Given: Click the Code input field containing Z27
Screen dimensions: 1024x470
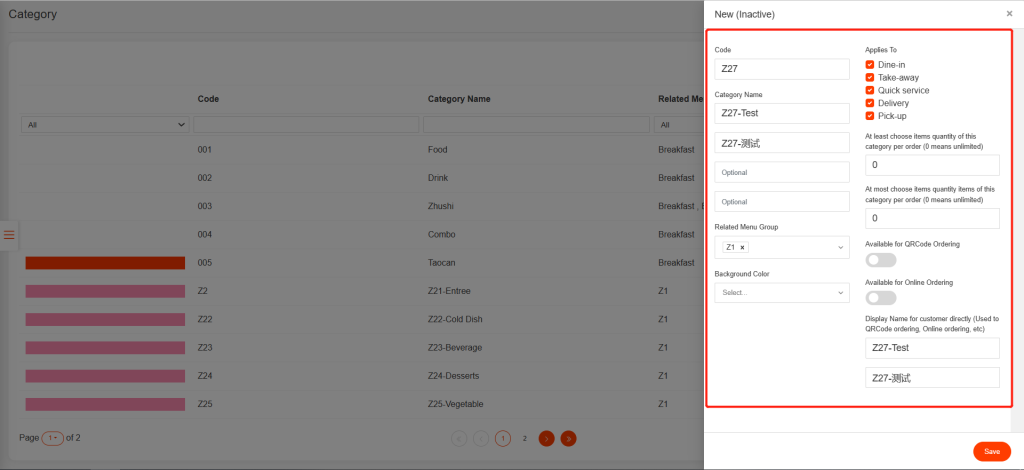Looking at the screenshot, I should (781, 69).
